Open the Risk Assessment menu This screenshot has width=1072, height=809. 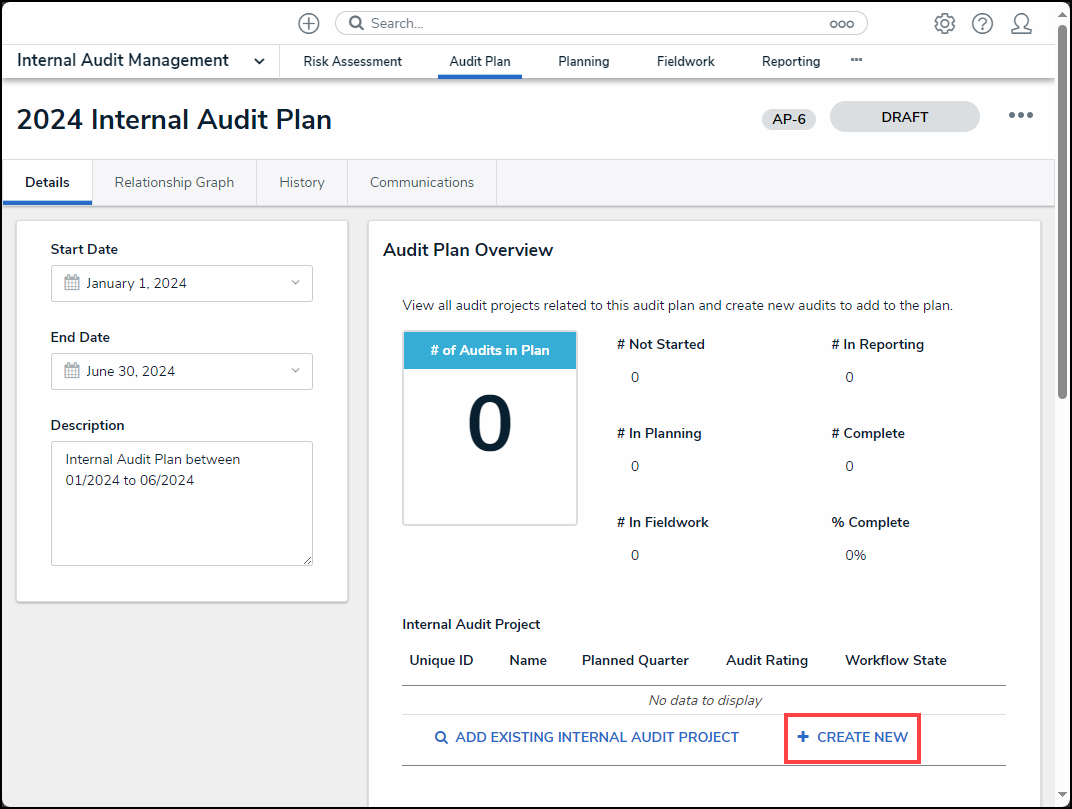tap(352, 61)
